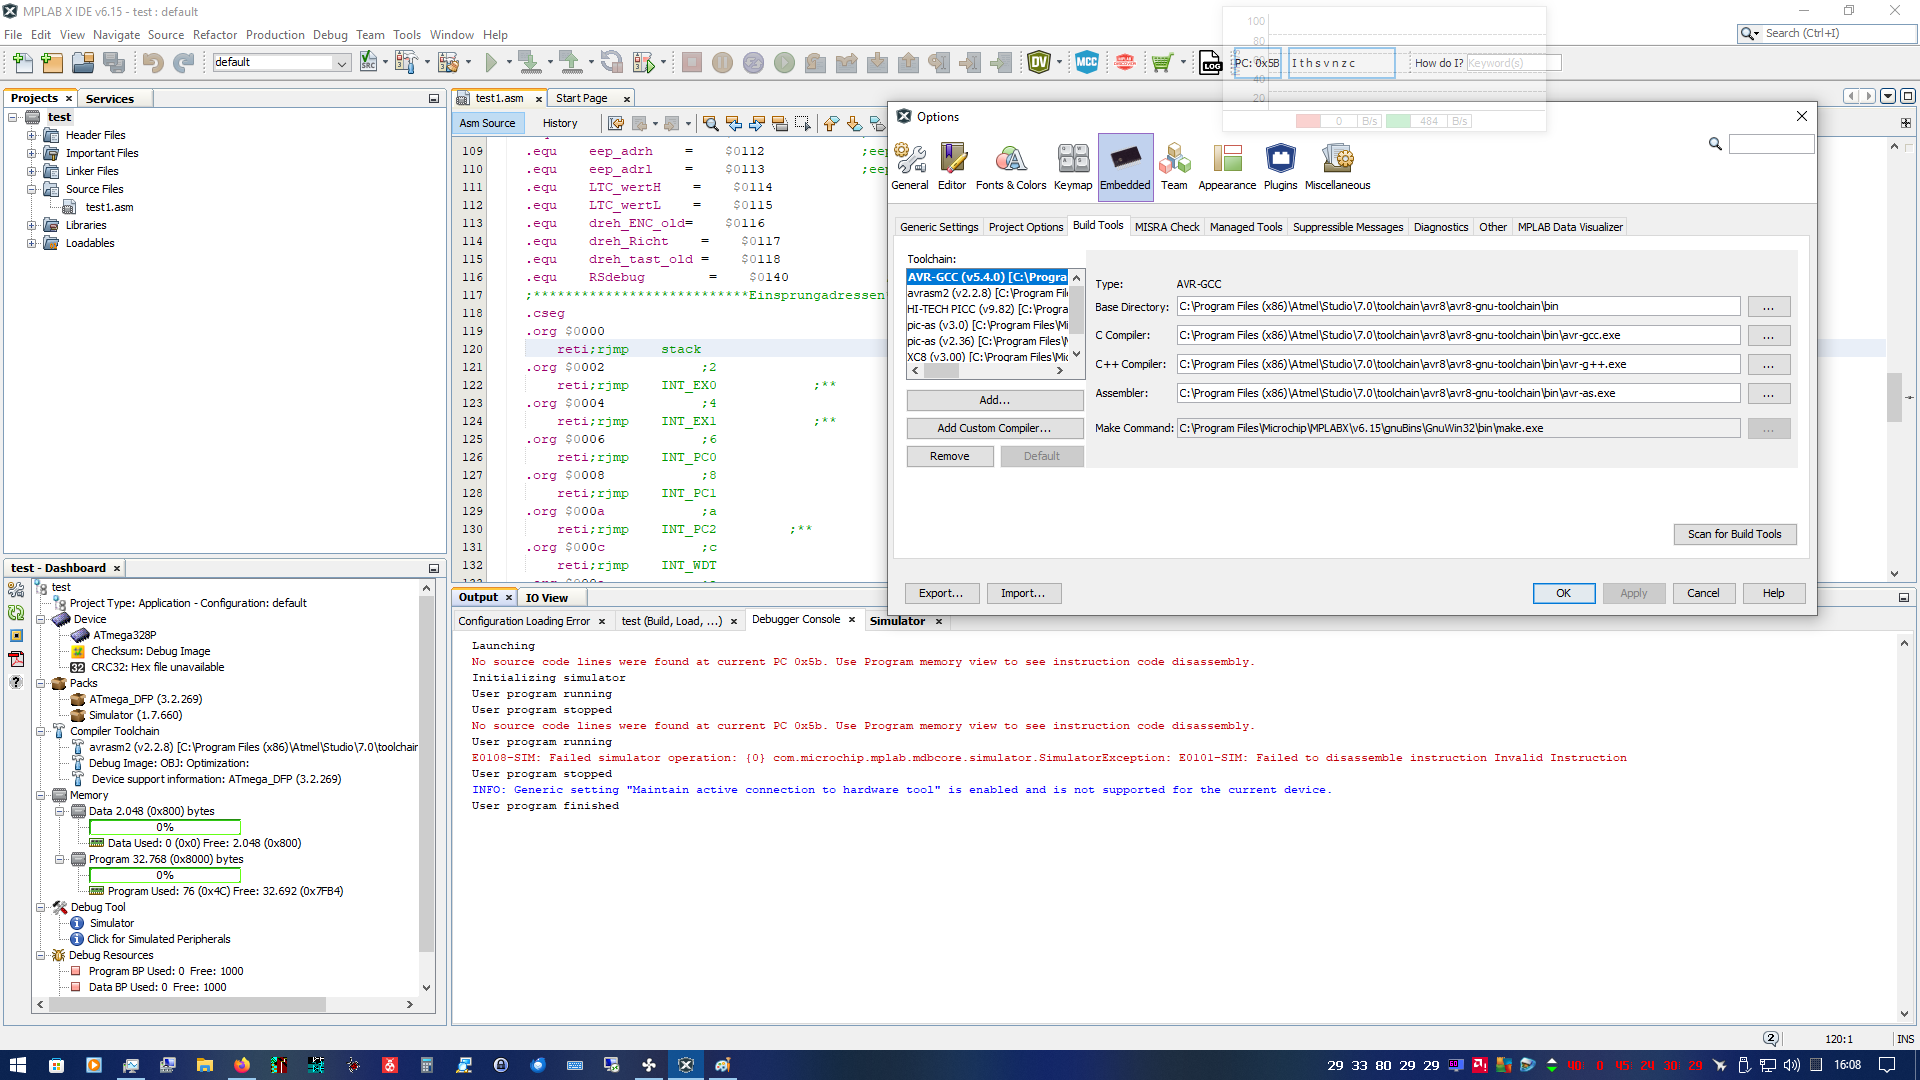Click the shopping cart toolbar icon
The image size is (1920, 1080).
click(1161, 63)
